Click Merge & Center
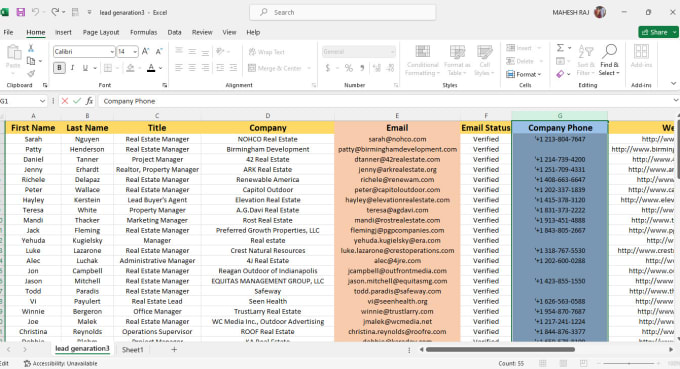This screenshot has width=680, height=369. tap(275, 68)
